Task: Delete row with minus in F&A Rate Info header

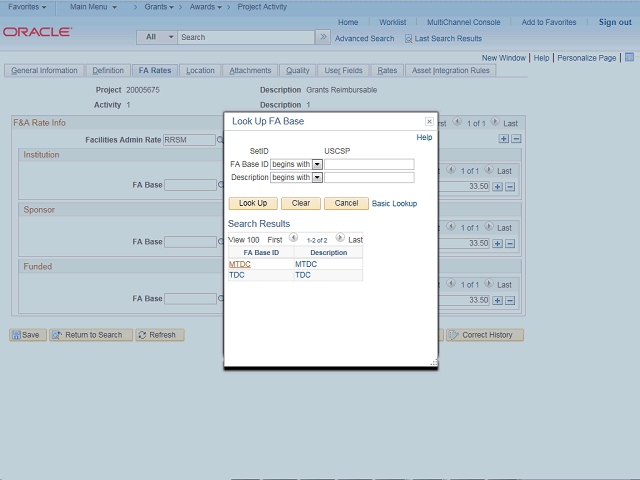Action: pos(516,139)
